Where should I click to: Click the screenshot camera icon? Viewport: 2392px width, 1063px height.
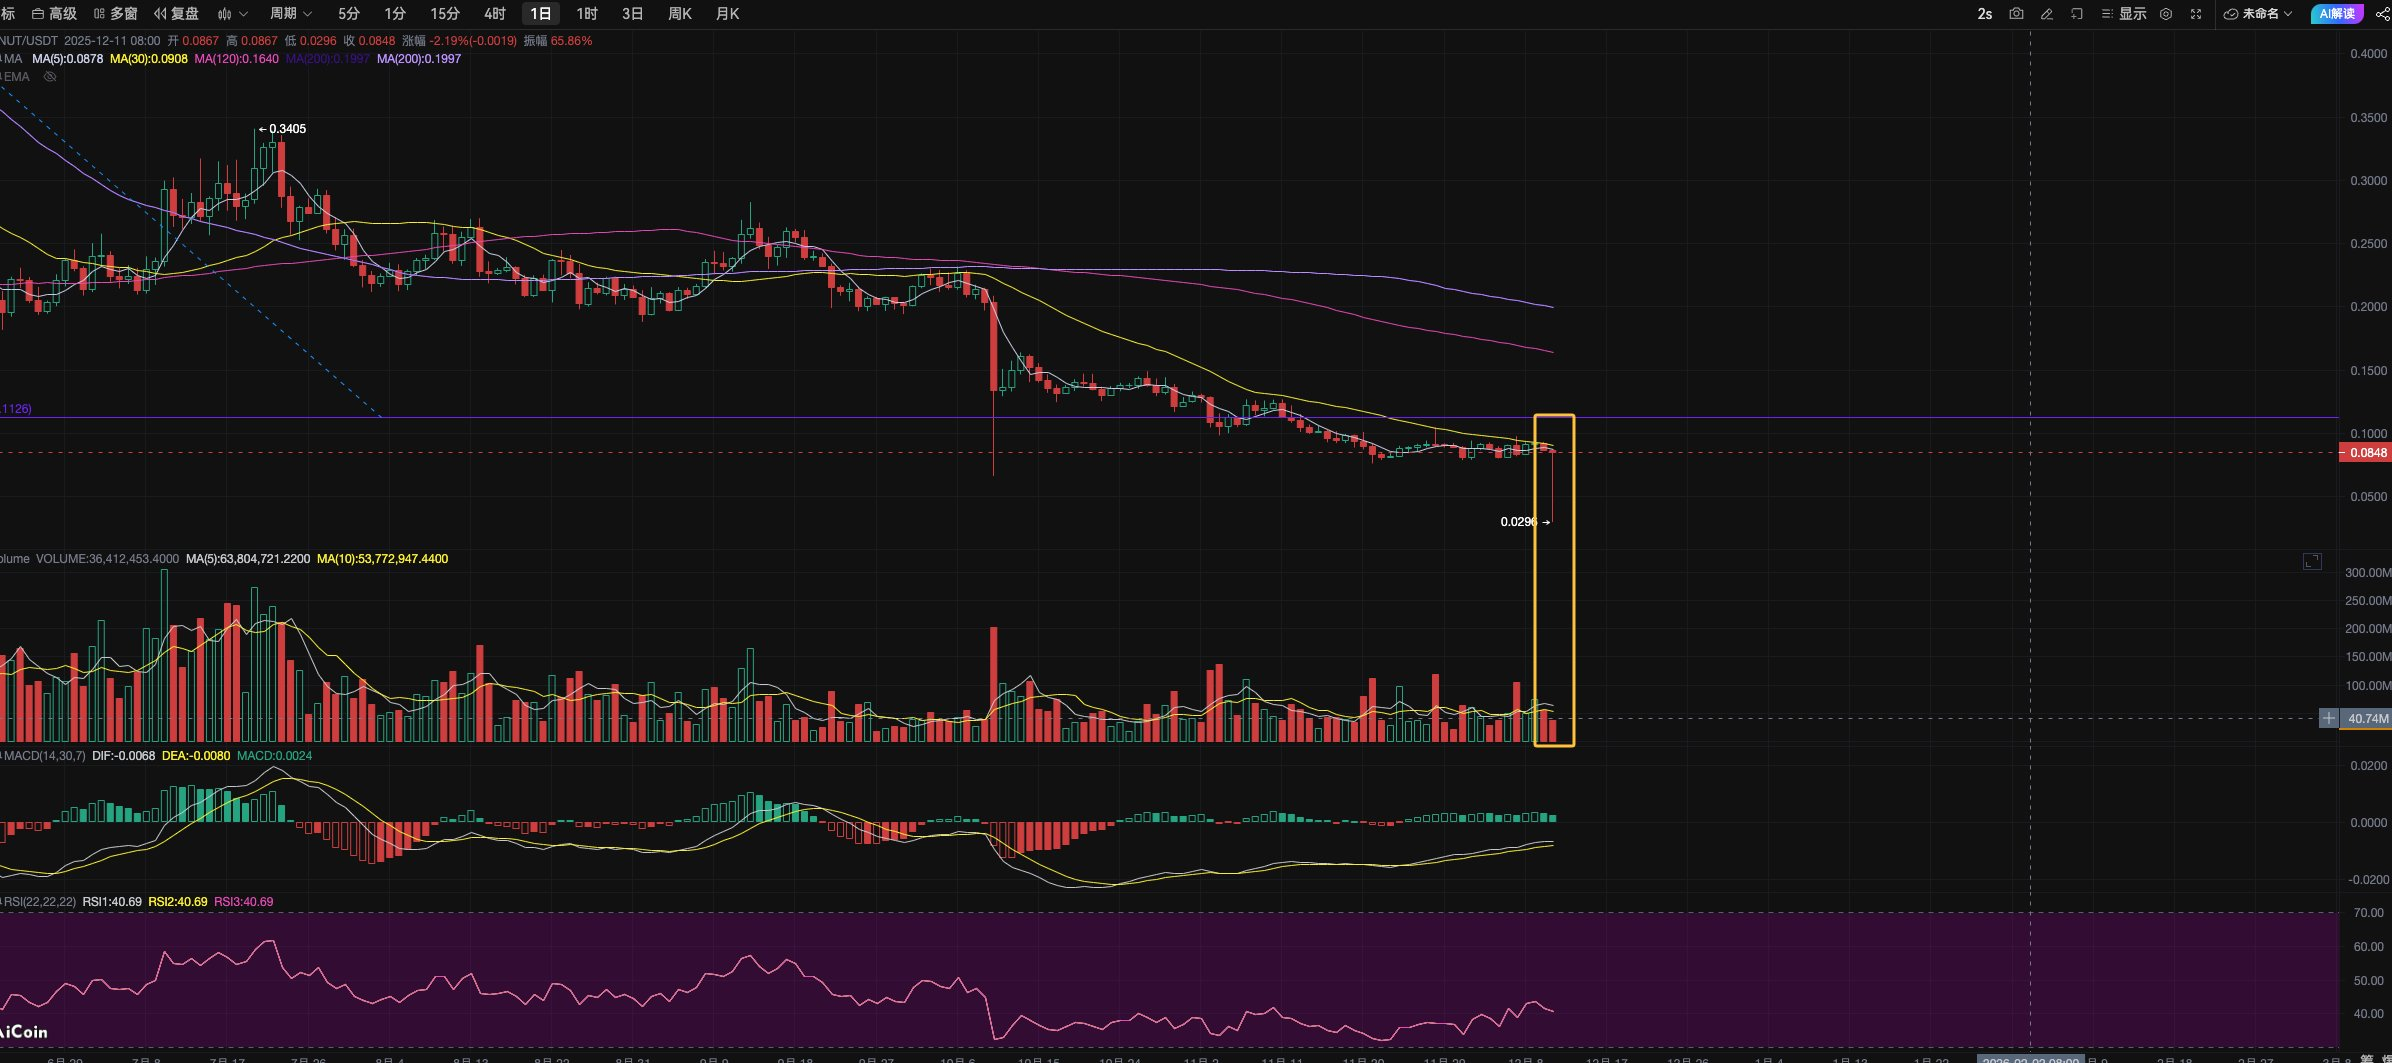[2016, 14]
